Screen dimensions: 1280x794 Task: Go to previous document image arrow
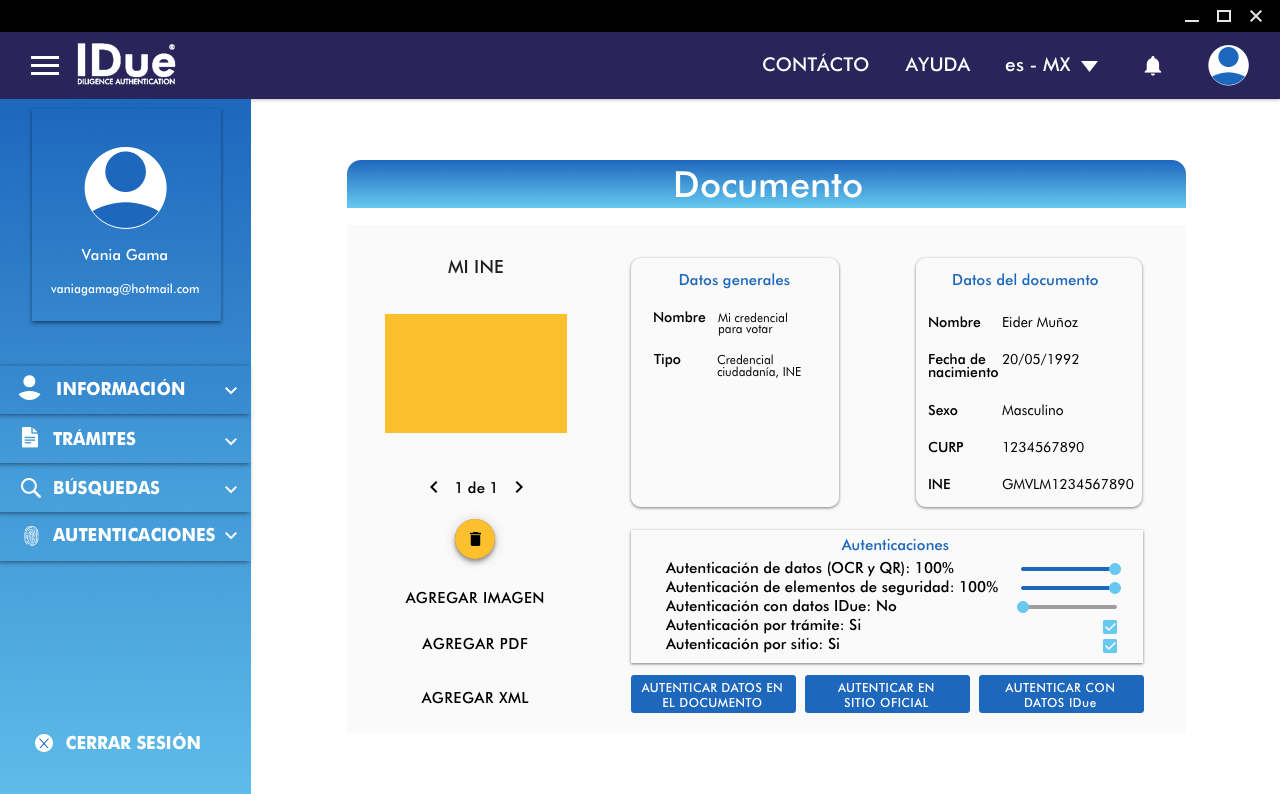pos(434,488)
